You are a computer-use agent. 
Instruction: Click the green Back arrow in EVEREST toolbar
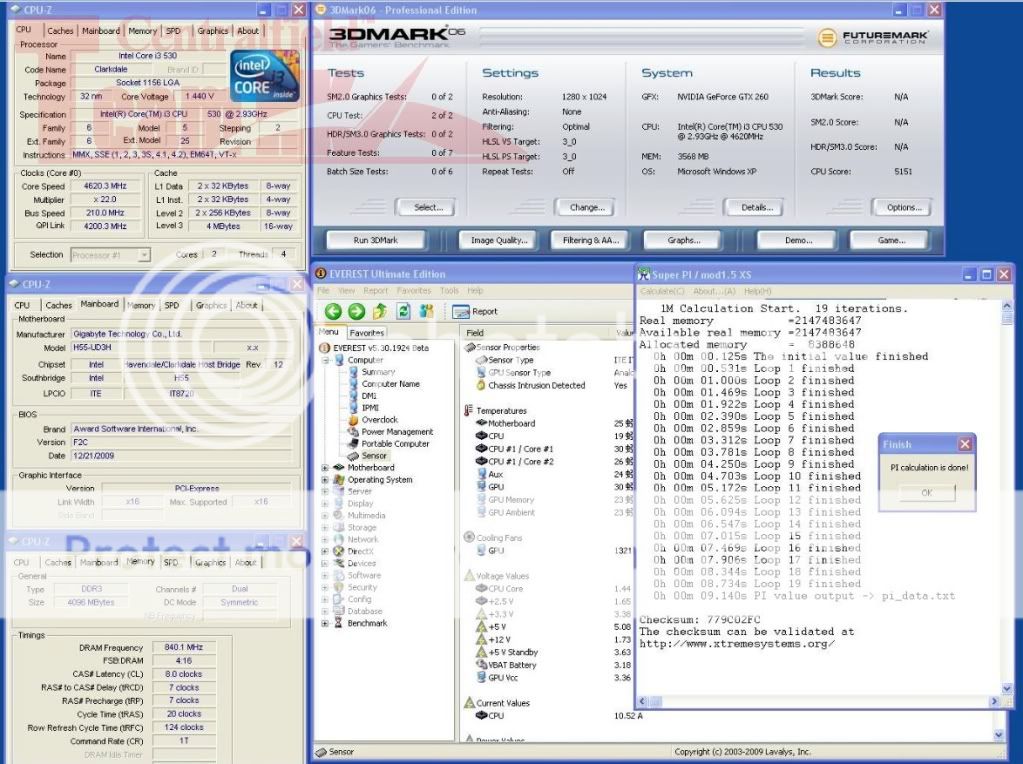coord(332,311)
